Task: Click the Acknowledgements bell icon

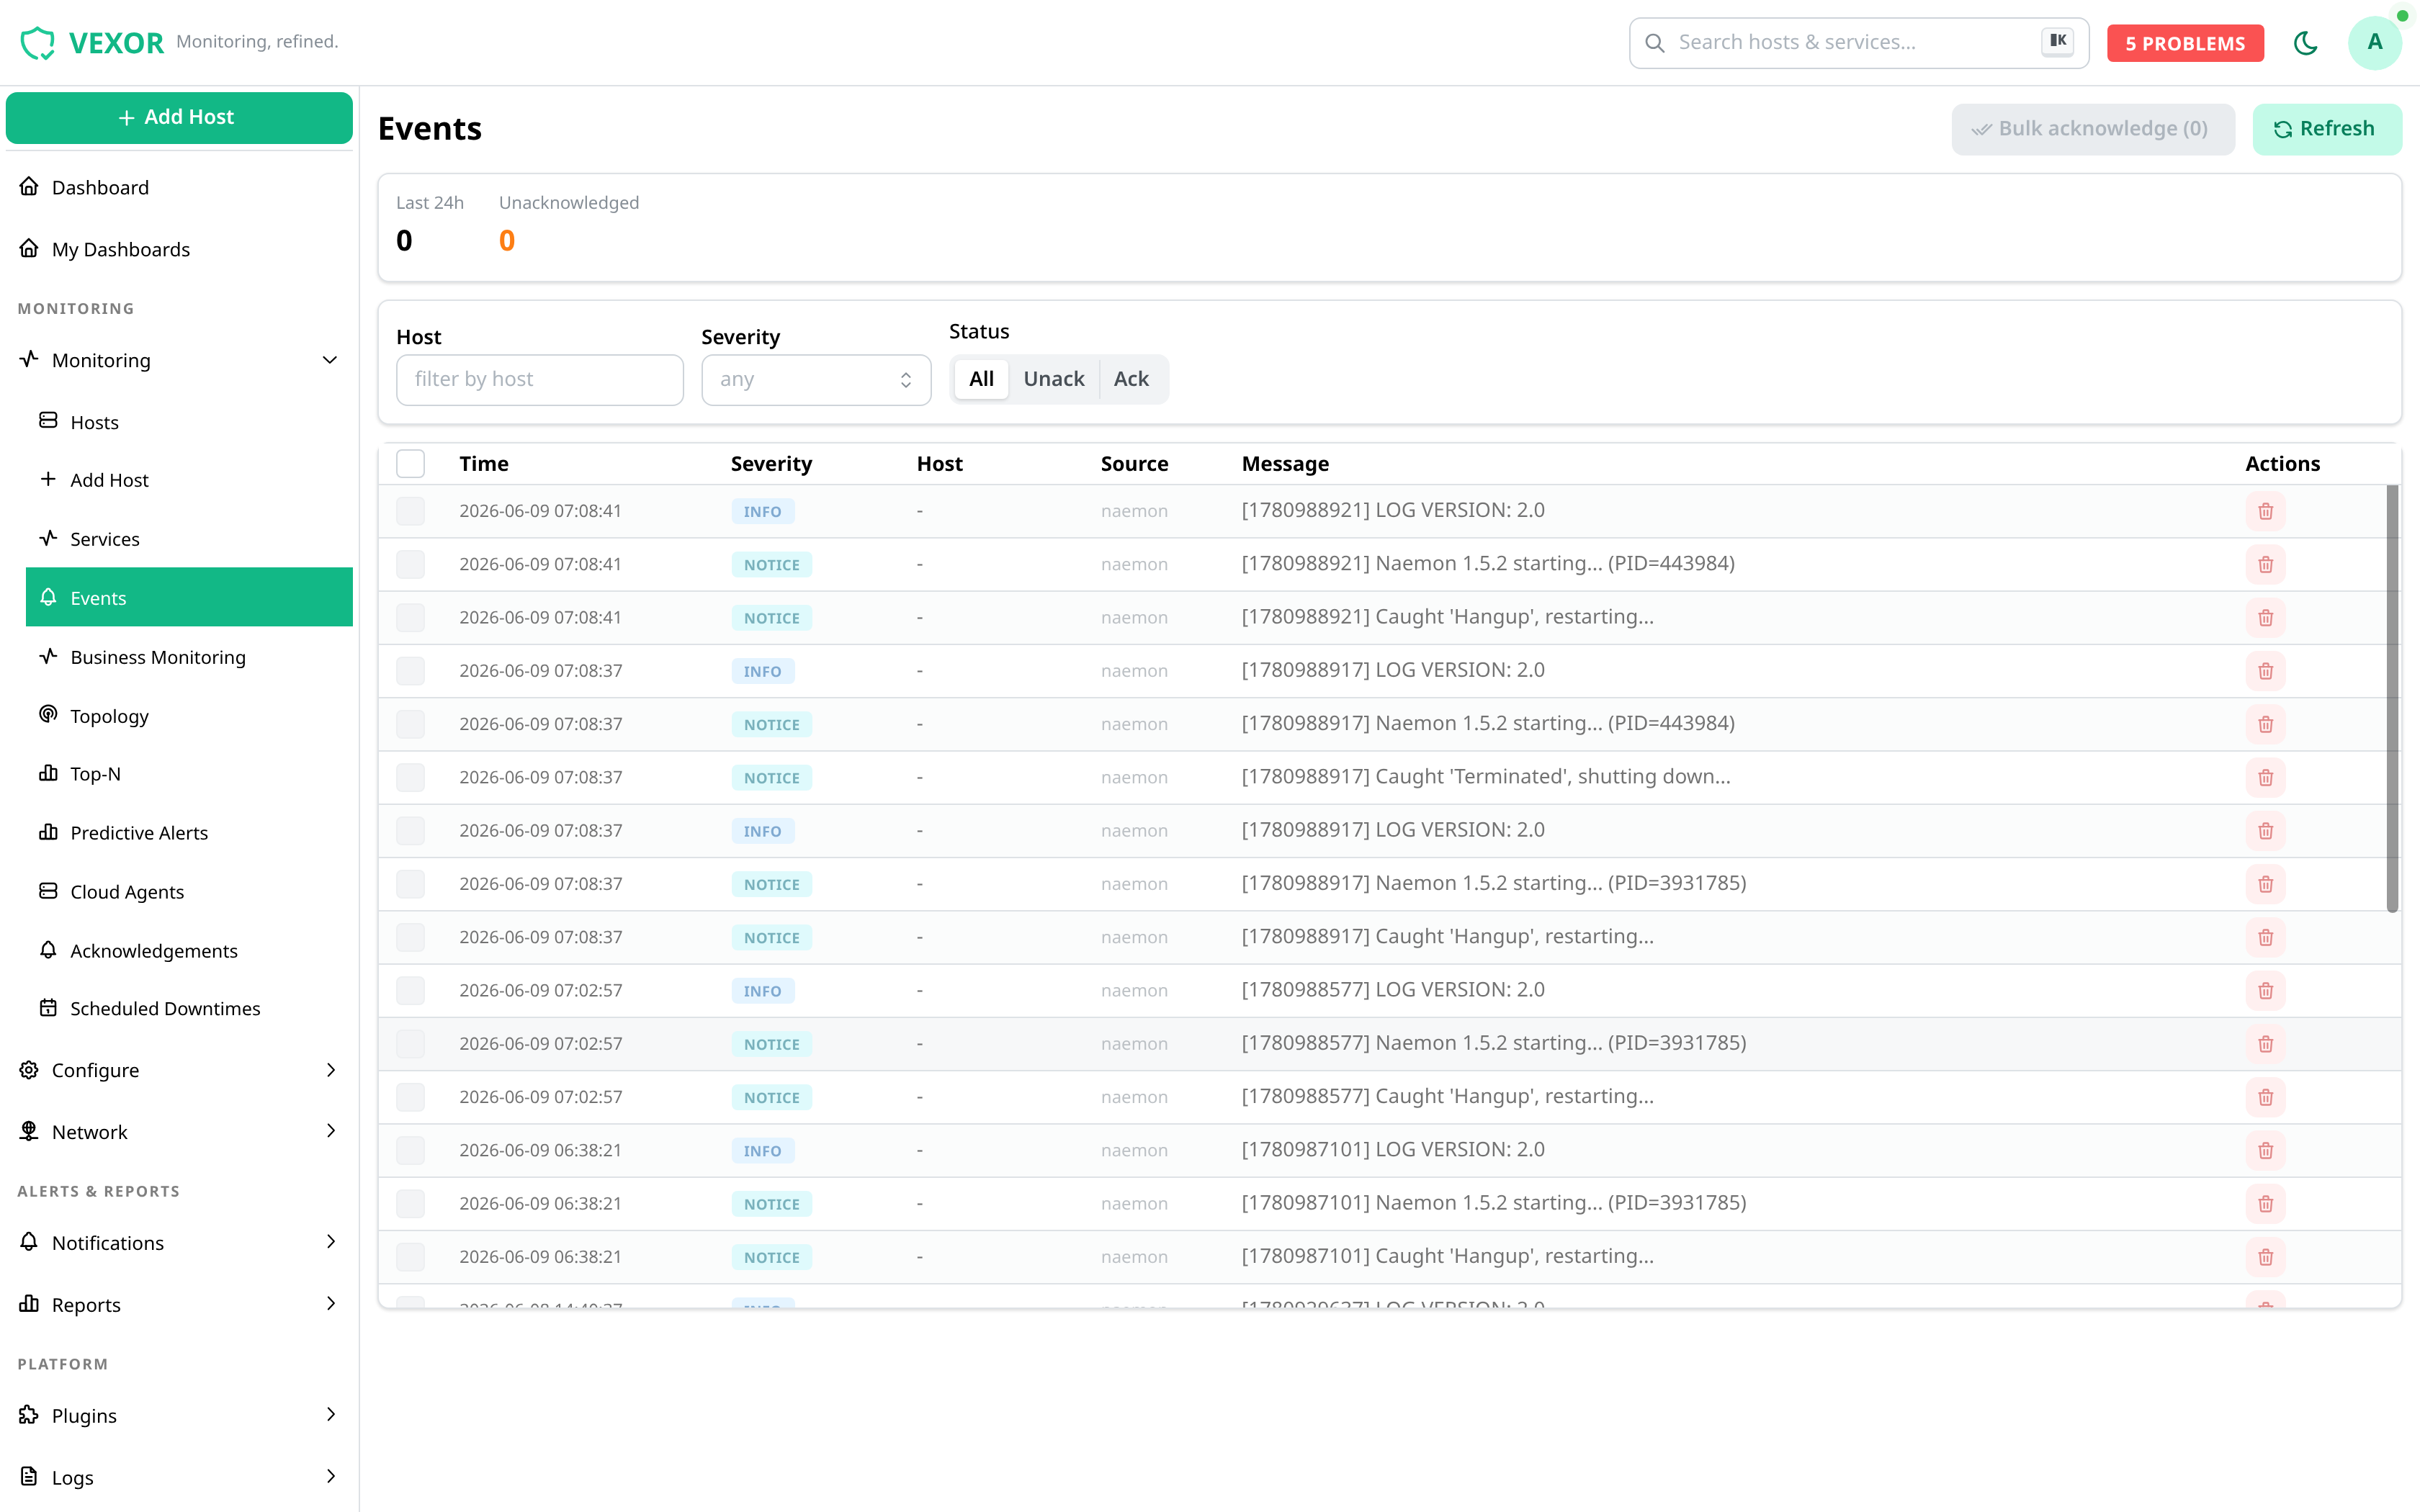Action: [x=48, y=950]
